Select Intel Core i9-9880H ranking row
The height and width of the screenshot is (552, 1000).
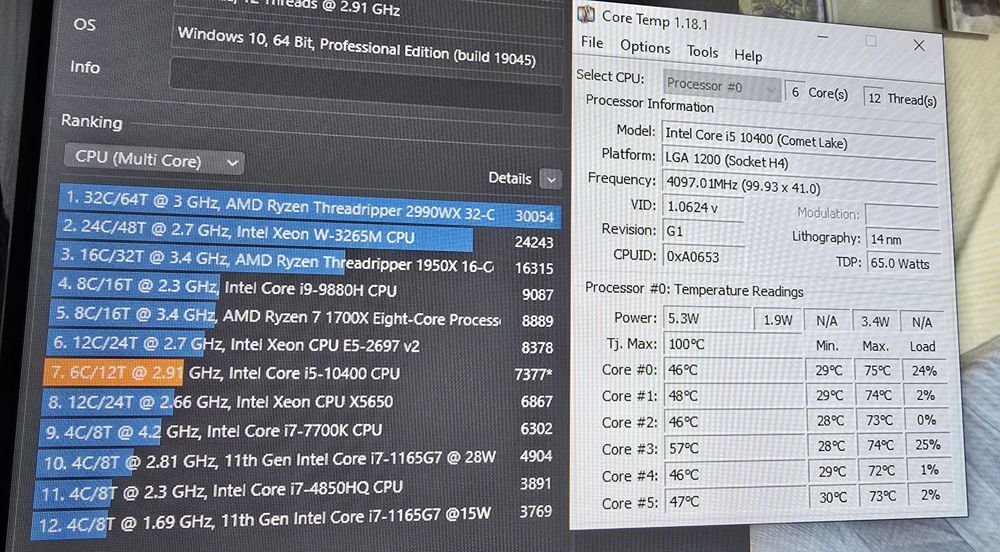[304, 288]
